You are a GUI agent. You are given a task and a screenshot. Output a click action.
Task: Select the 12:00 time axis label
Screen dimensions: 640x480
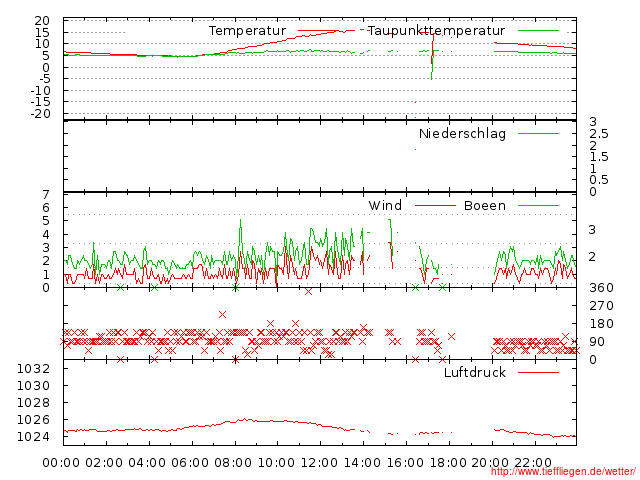point(319,463)
